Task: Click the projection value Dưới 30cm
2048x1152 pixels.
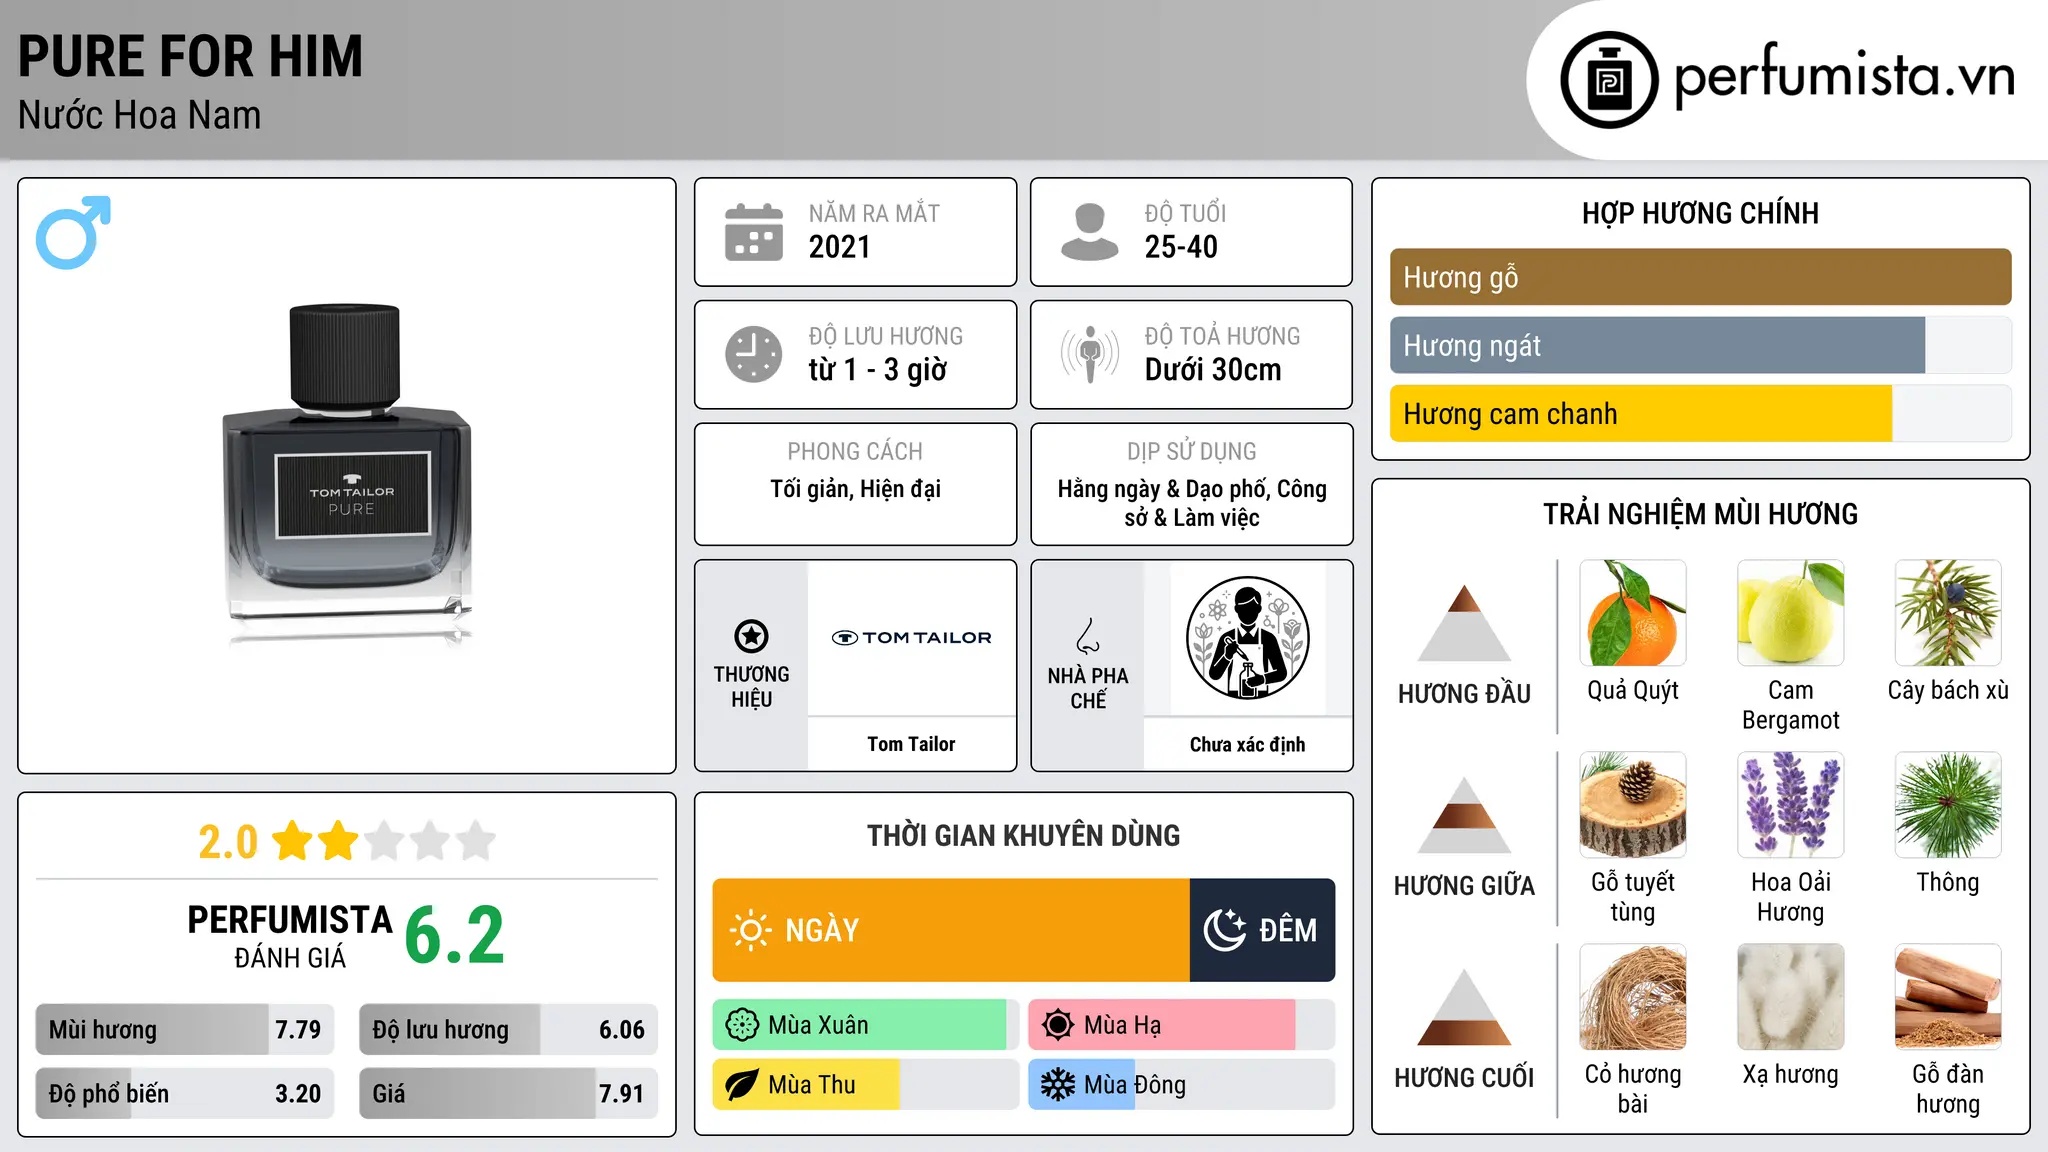Action: [x=1213, y=370]
